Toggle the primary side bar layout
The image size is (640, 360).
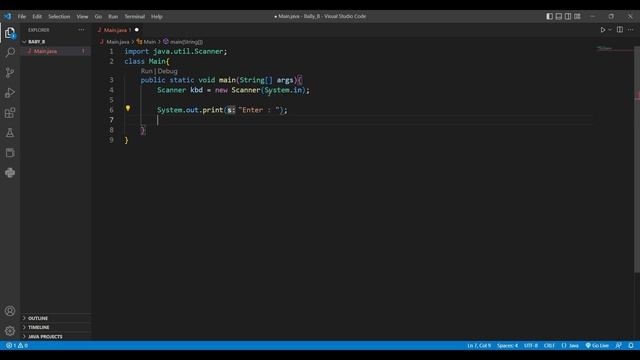point(549,16)
